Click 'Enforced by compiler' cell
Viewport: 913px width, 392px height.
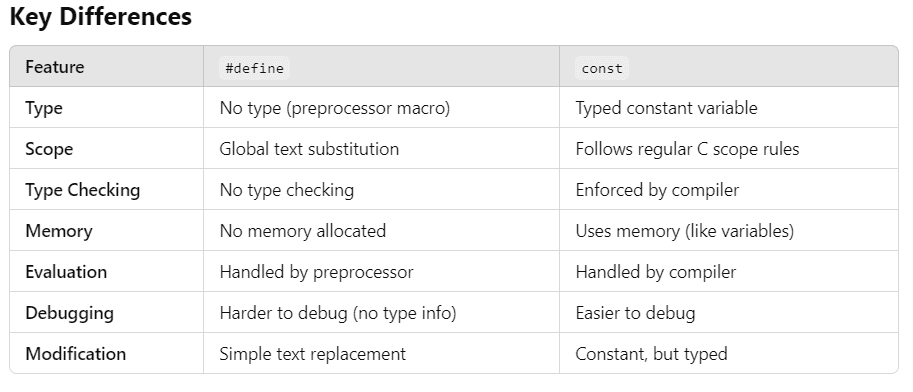coord(657,190)
